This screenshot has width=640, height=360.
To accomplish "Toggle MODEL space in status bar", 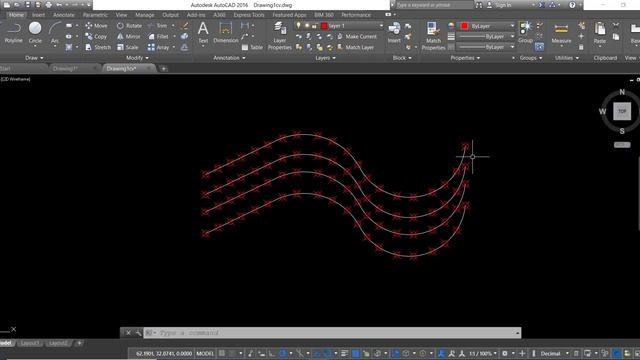I will click(205, 353).
